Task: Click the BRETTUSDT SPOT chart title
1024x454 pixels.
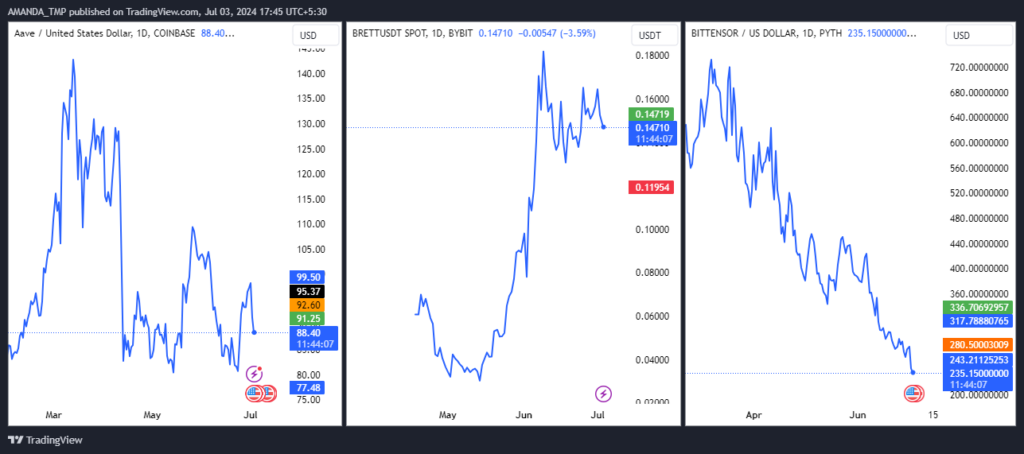Action: coord(413,33)
